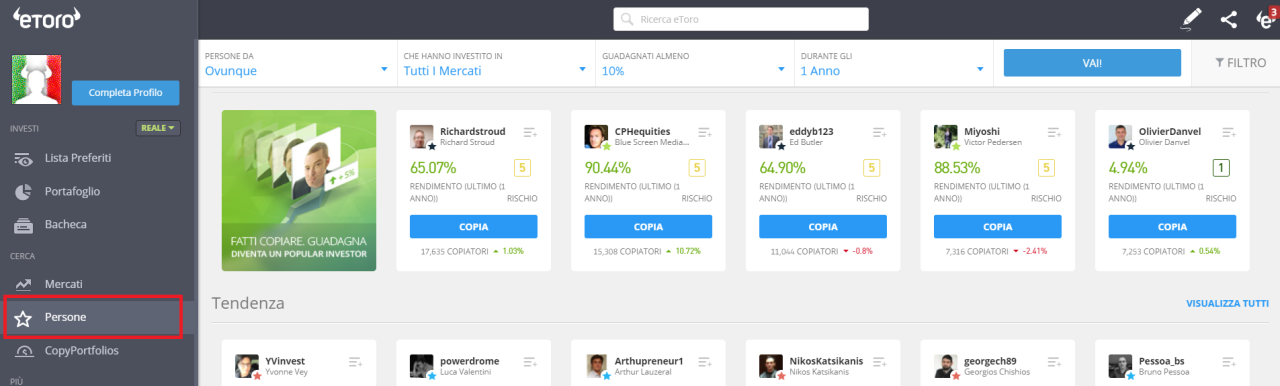The image size is (1280, 386).
Task: Click the VISUALIZZA TUTTI link
Action: [1227, 303]
